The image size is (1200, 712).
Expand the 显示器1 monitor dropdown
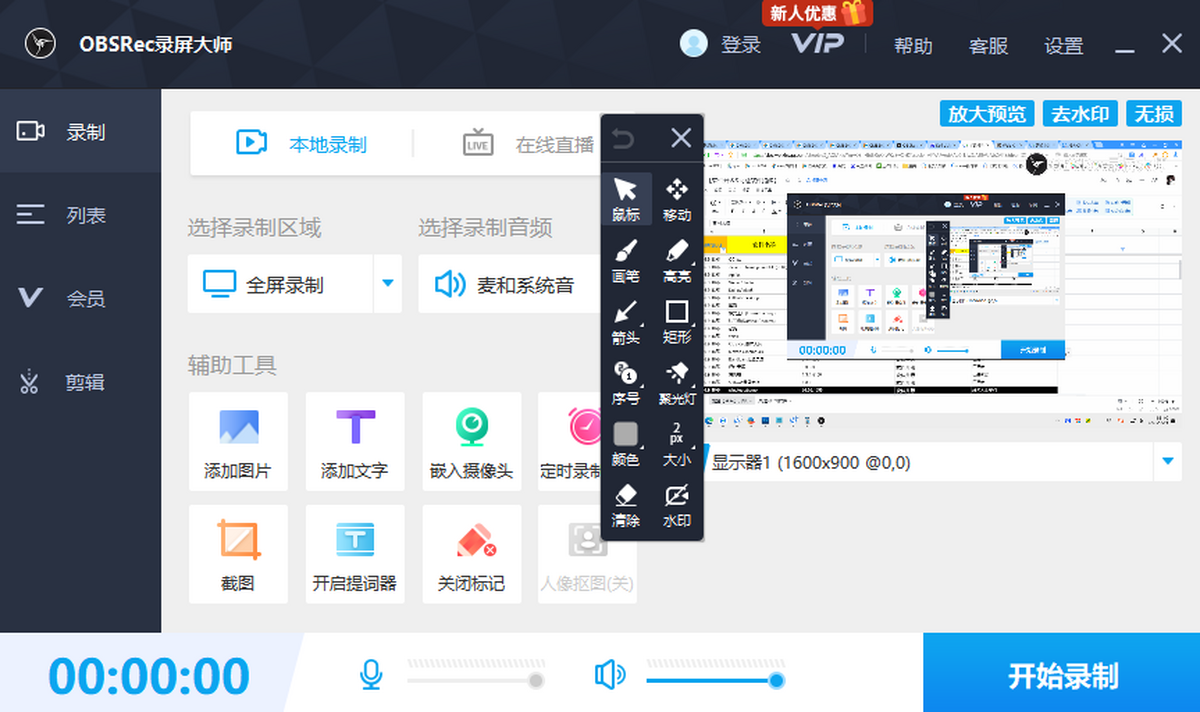click(1167, 462)
